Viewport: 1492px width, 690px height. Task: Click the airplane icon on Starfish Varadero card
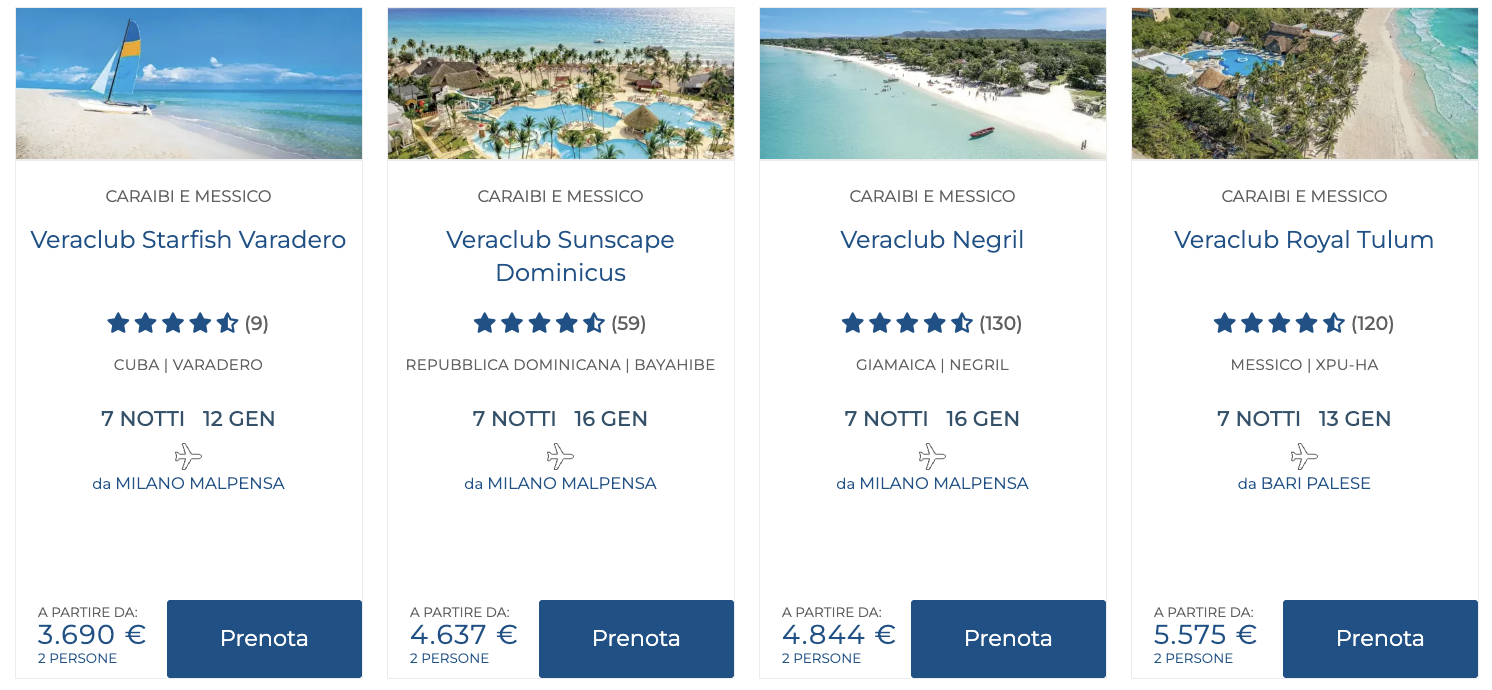[x=188, y=457]
